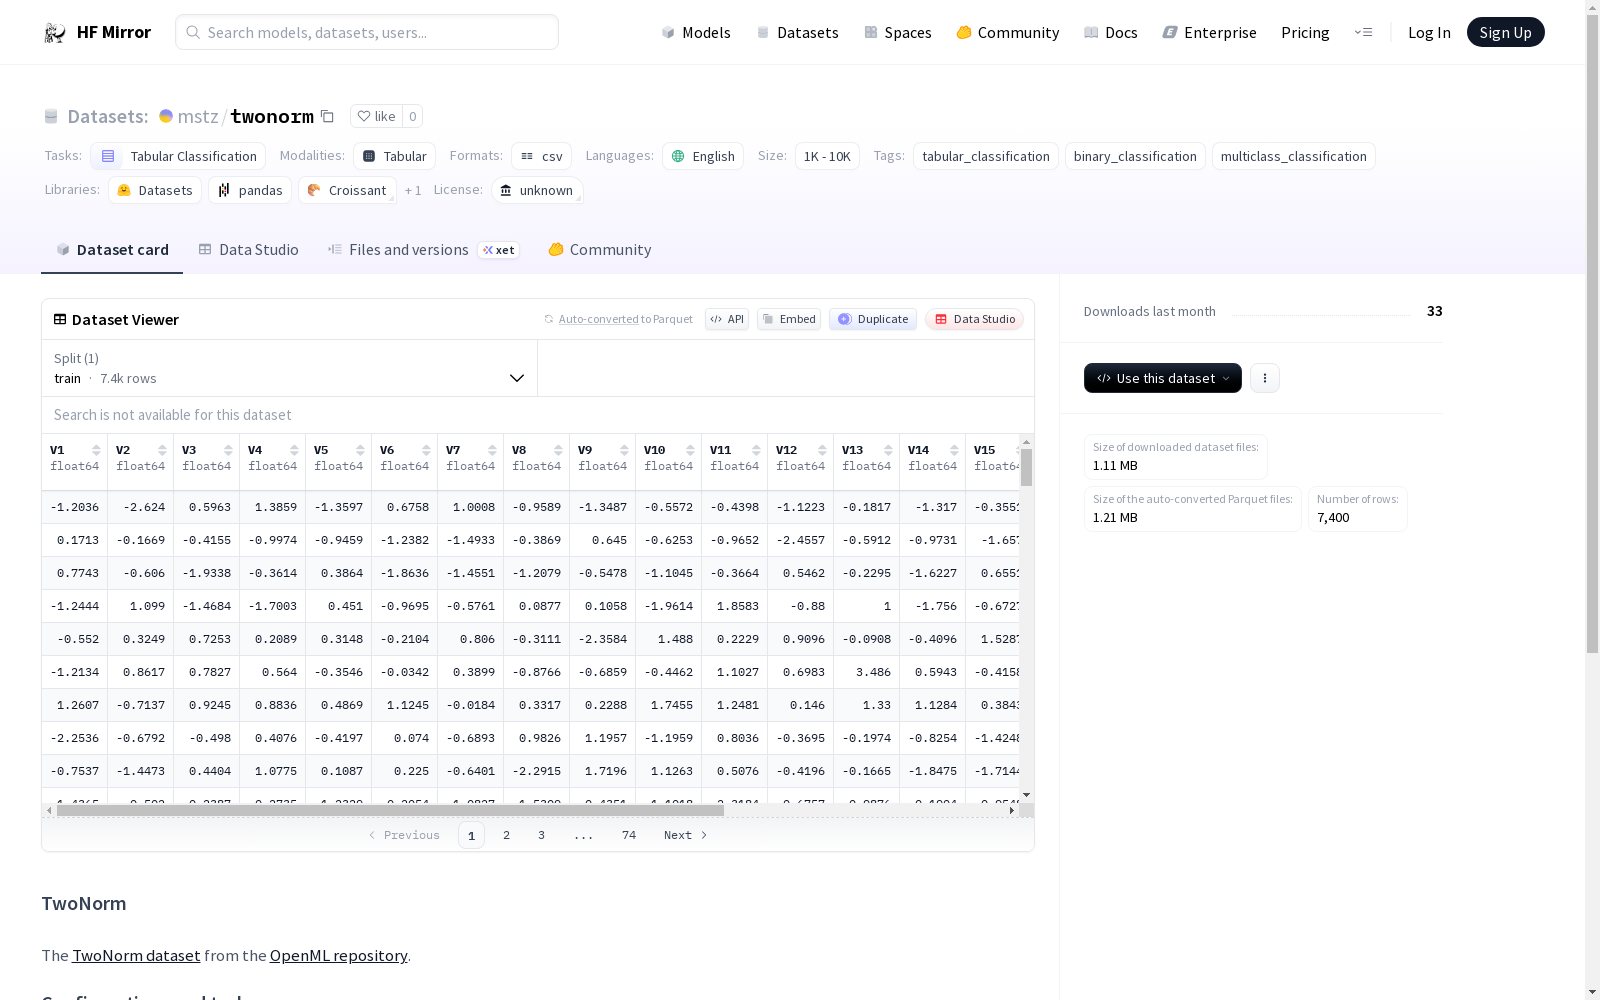Image resolution: width=1600 pixels, height=1000 pixels.
Task: Like the twonorm dataset
Action: pyautogui.click(x=377, y=116)
